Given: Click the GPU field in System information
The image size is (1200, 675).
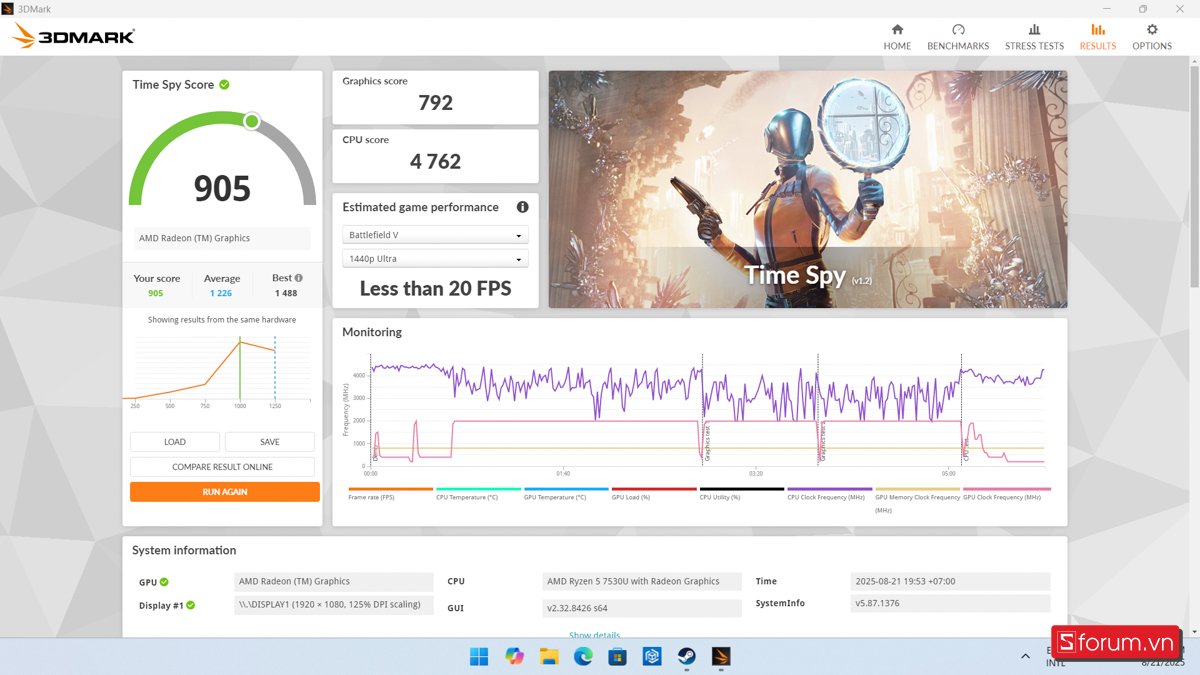Looking at the screenshot, I should tap(334, 581).
